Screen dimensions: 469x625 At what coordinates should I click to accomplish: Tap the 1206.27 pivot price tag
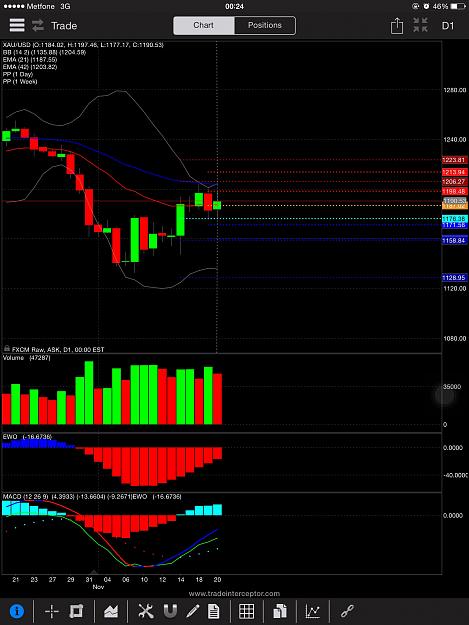pos(454,181)
